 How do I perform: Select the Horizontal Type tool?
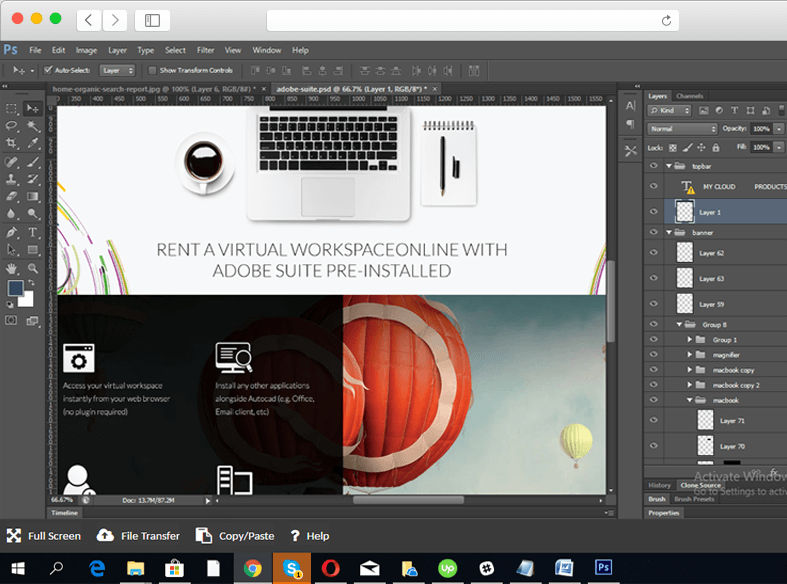click(33, 232)
